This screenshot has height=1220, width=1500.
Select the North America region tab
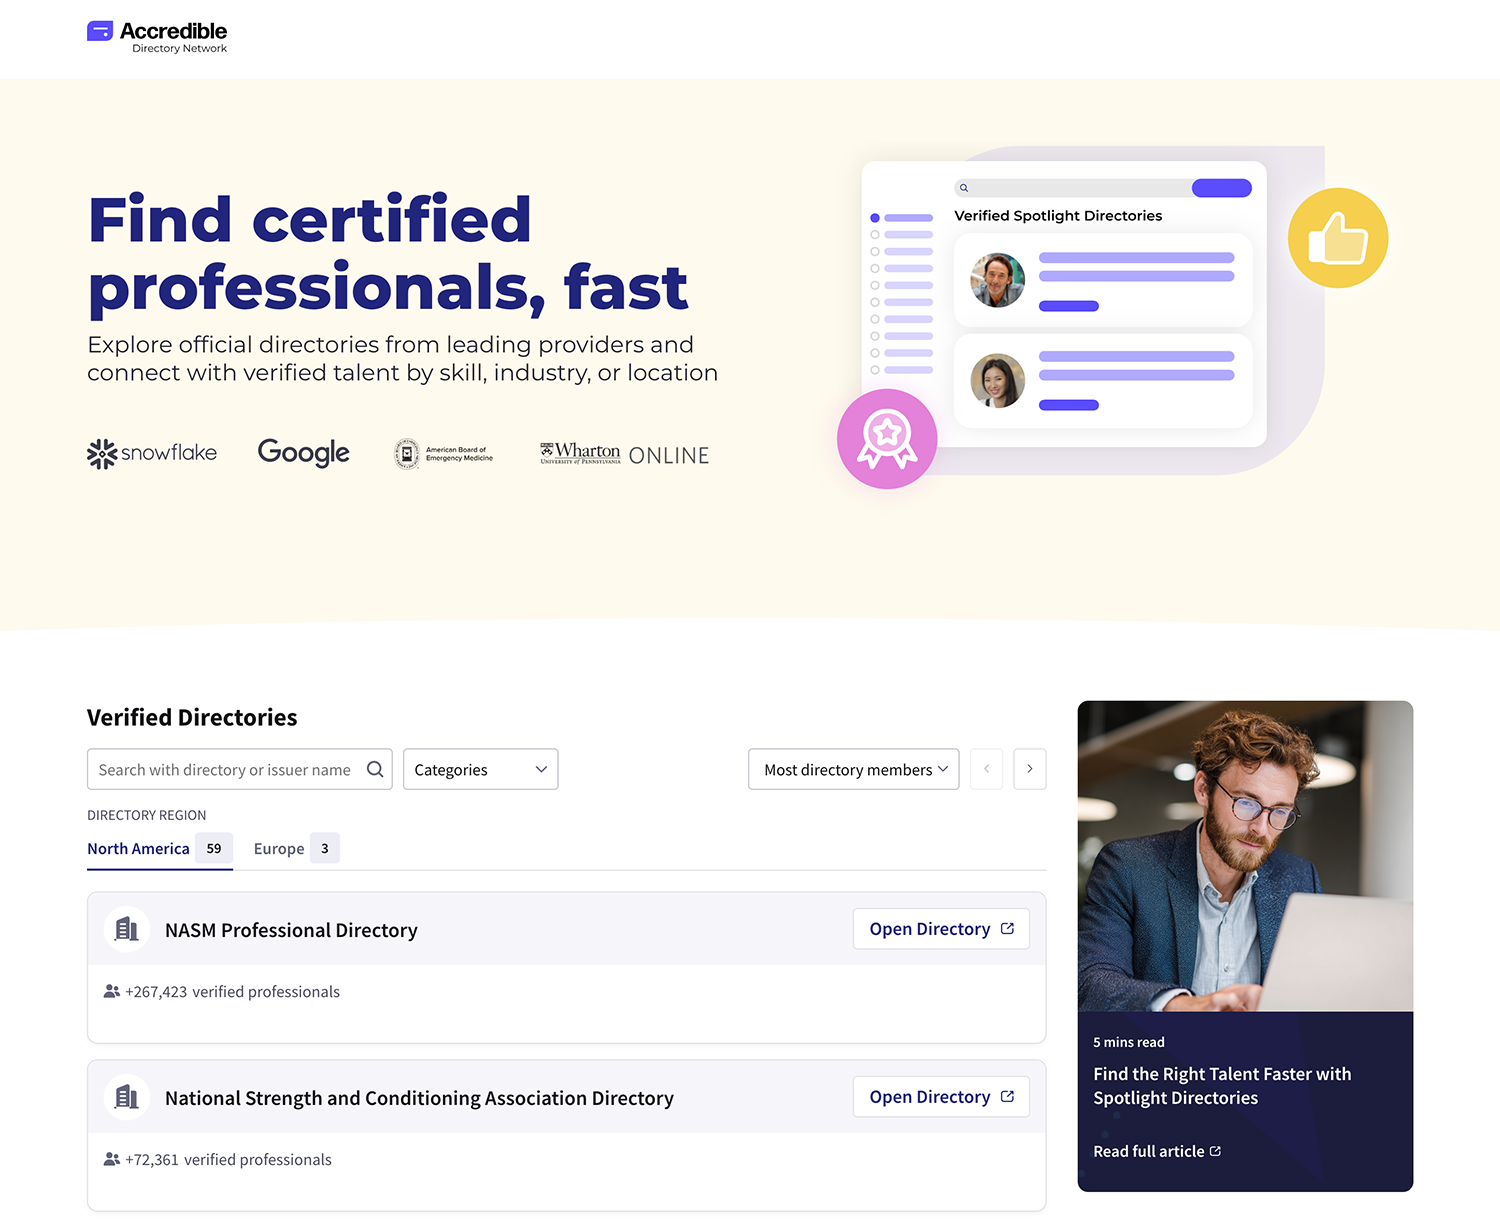click(160, 849)
